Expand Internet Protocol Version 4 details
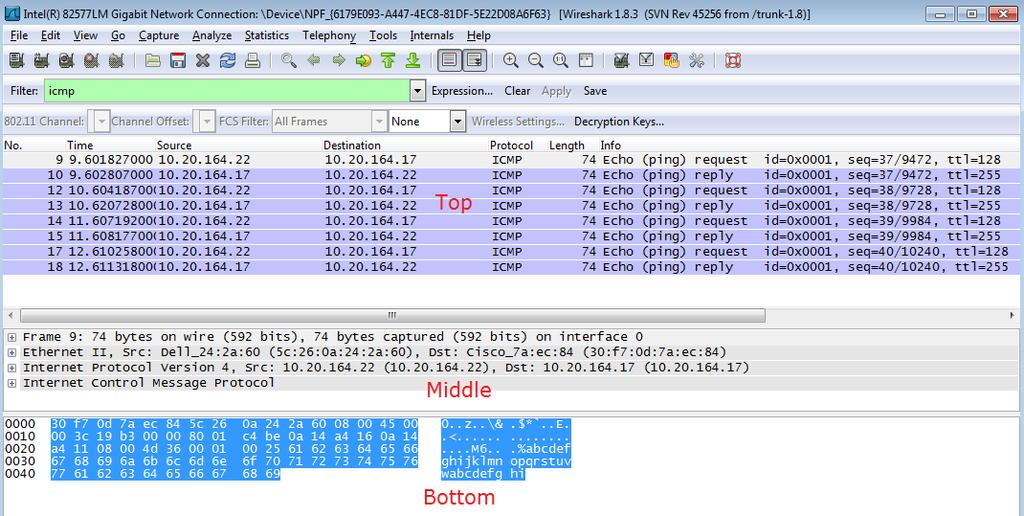This screenshot has height=516, width=1024. coord(12,368)
